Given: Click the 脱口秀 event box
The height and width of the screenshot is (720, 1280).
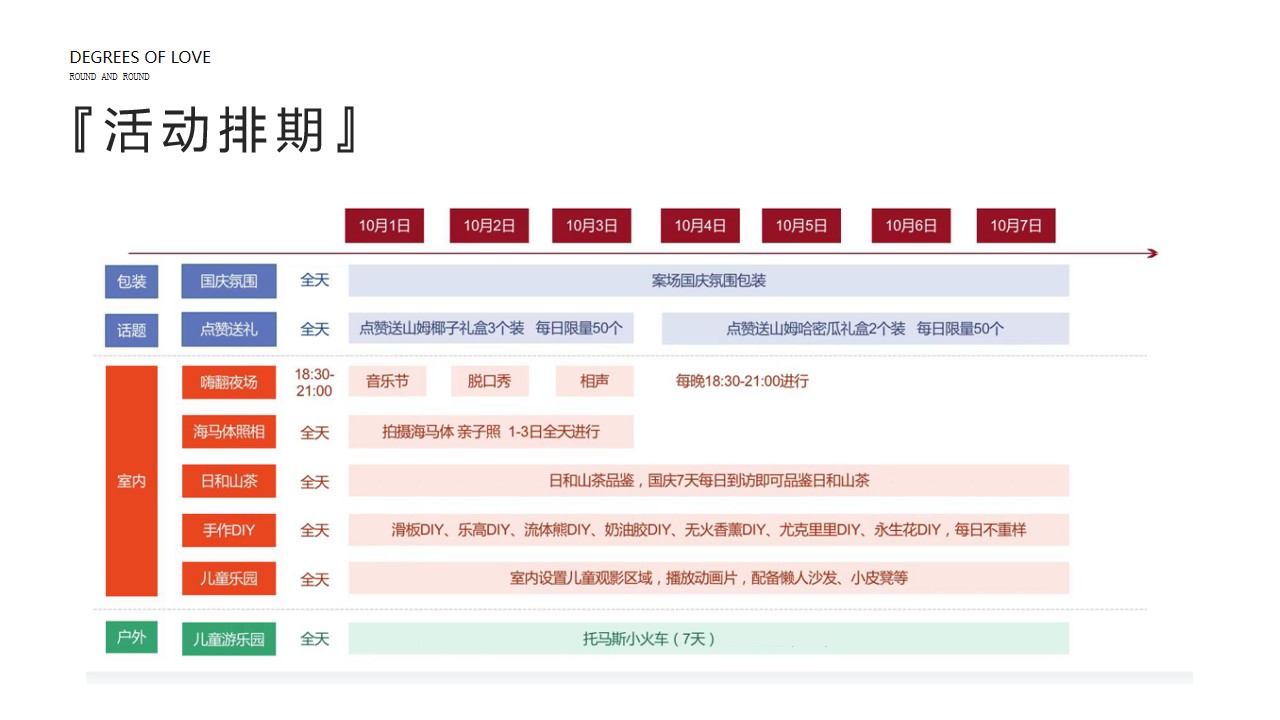Looking at the screenshot, I should [x=489, y=381].
